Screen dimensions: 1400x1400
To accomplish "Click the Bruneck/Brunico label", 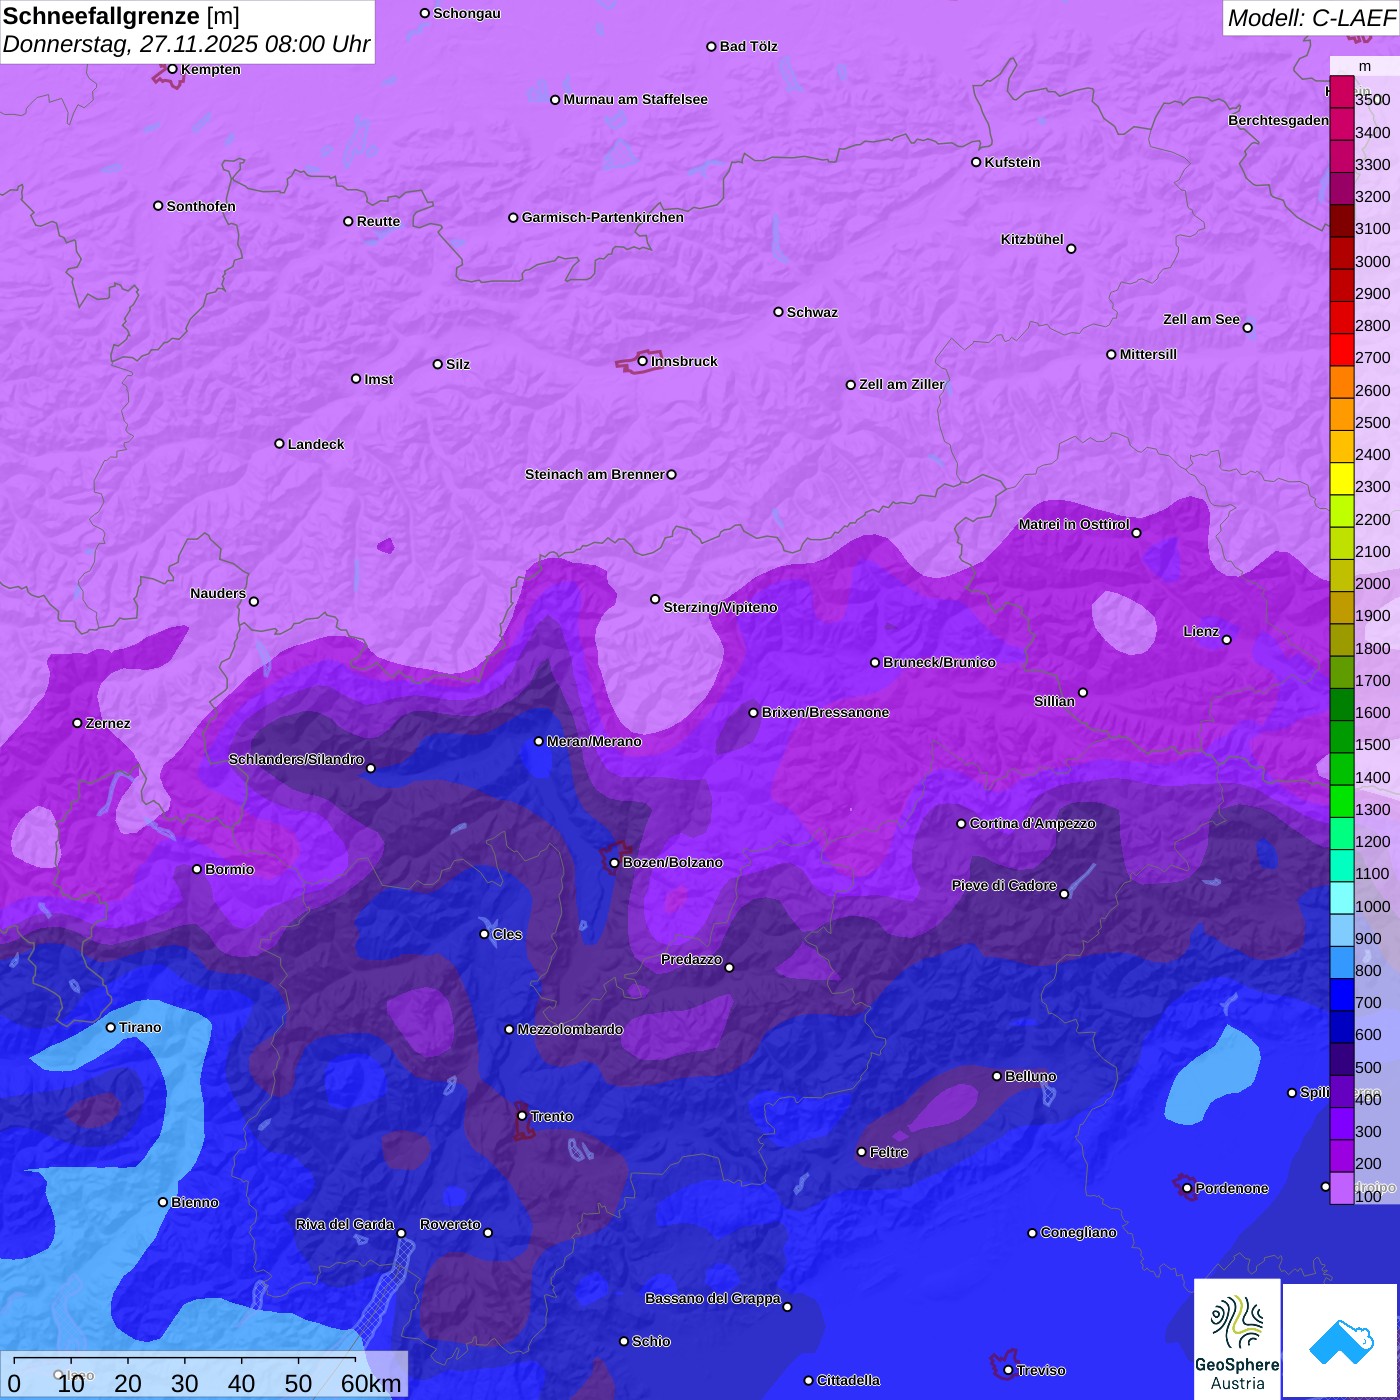I will 939,662.
